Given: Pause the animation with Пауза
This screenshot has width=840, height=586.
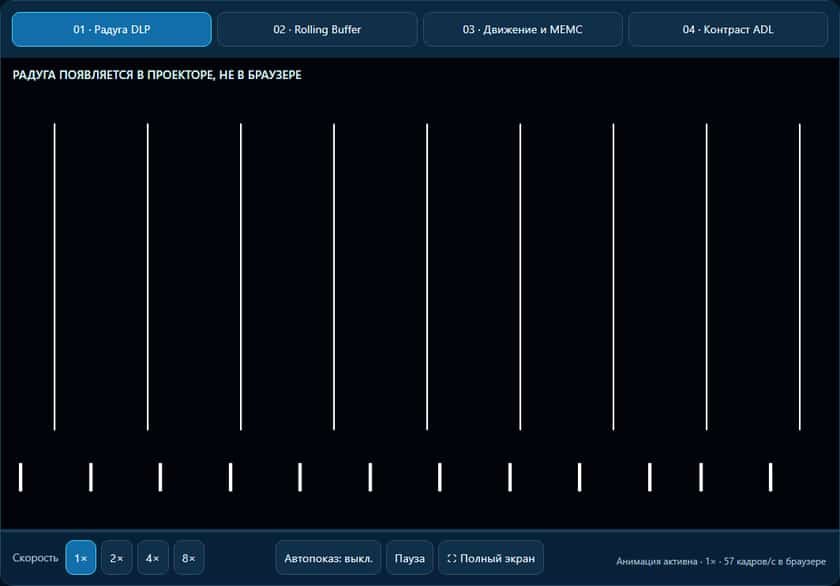Looking at the screenshot, I should point(410,558).
